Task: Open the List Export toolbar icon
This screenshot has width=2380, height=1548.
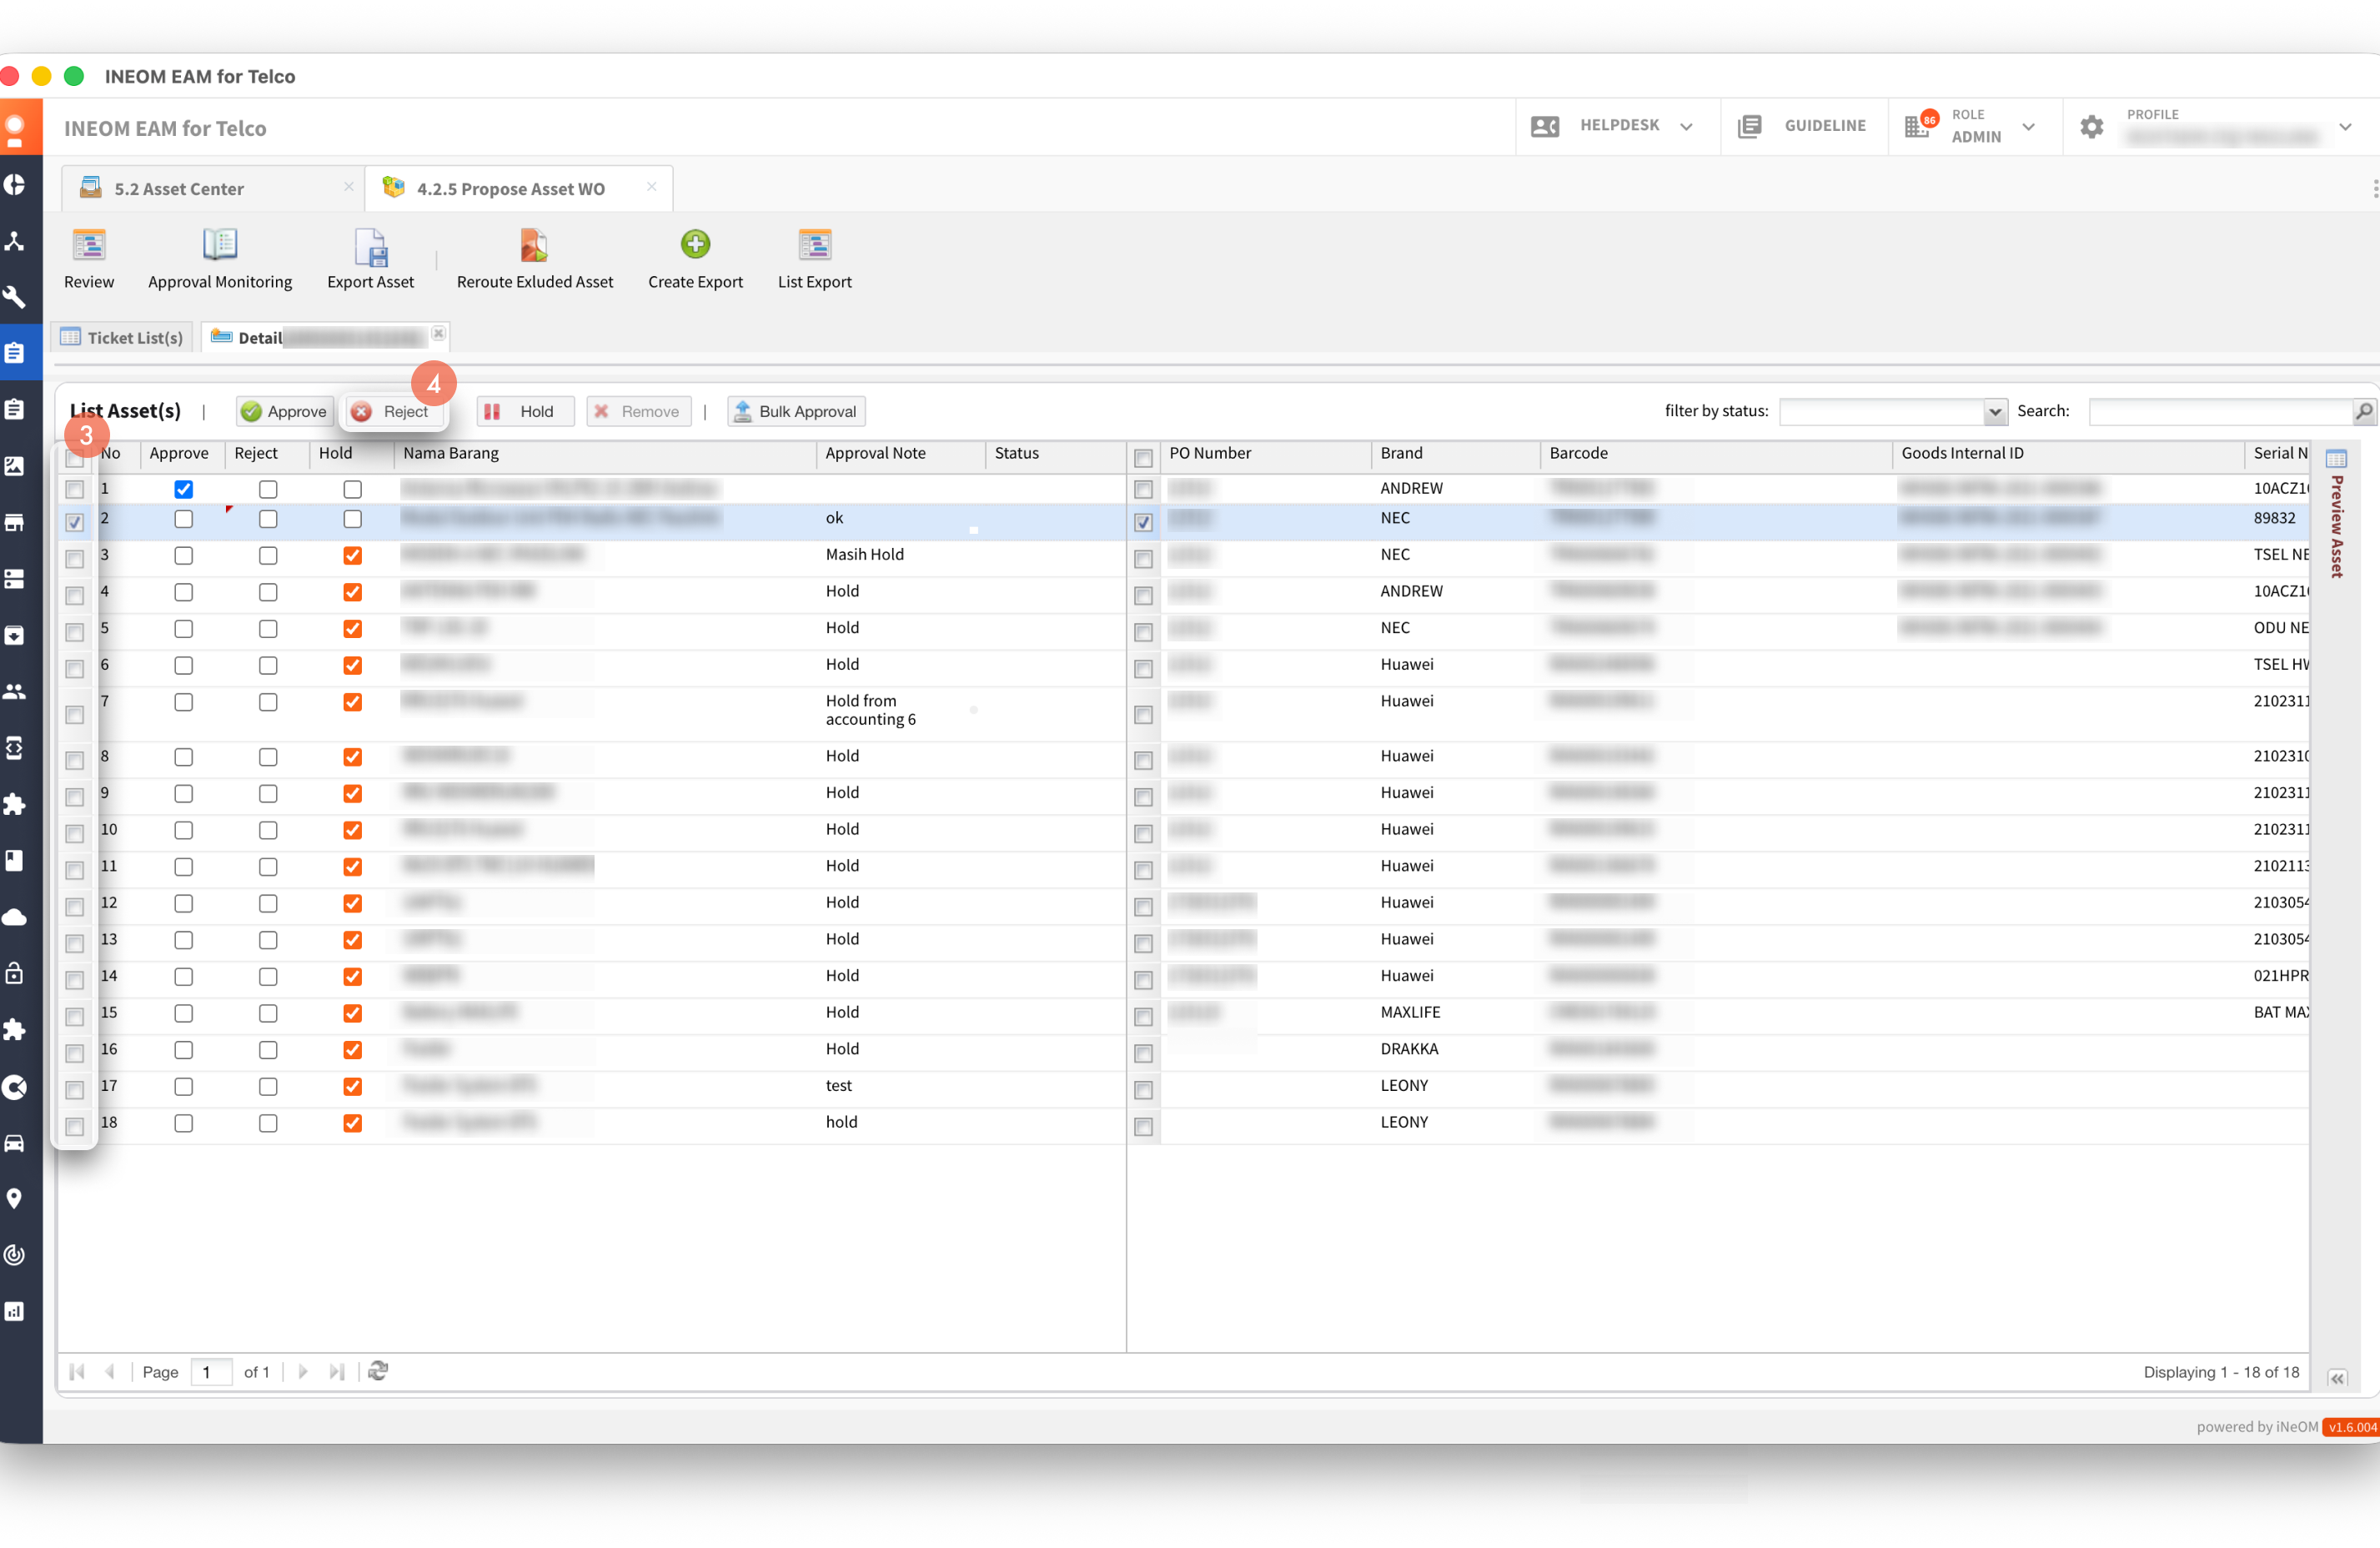Action: click(x=814, y=245)
